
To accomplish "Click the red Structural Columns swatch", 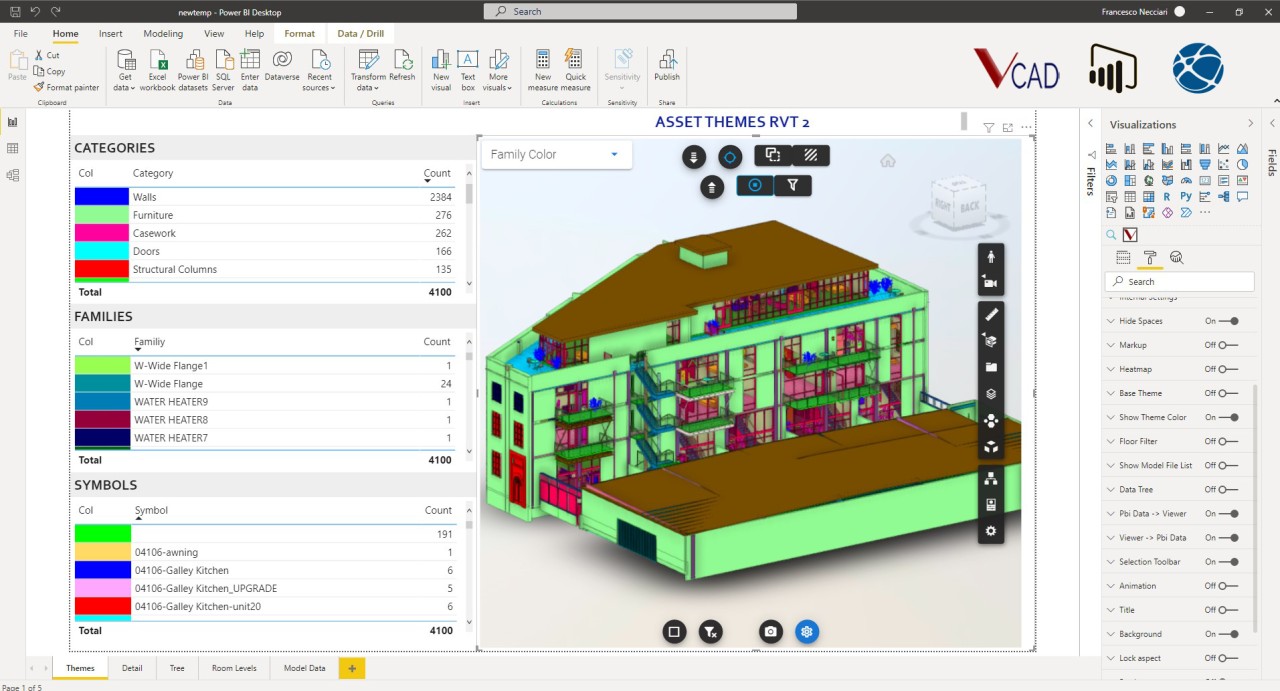I will [x=102, y=269].
